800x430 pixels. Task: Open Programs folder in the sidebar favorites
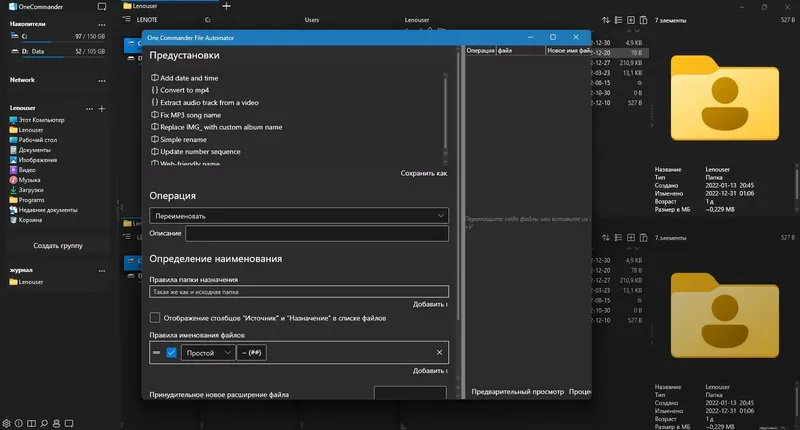tap(27, 200)
